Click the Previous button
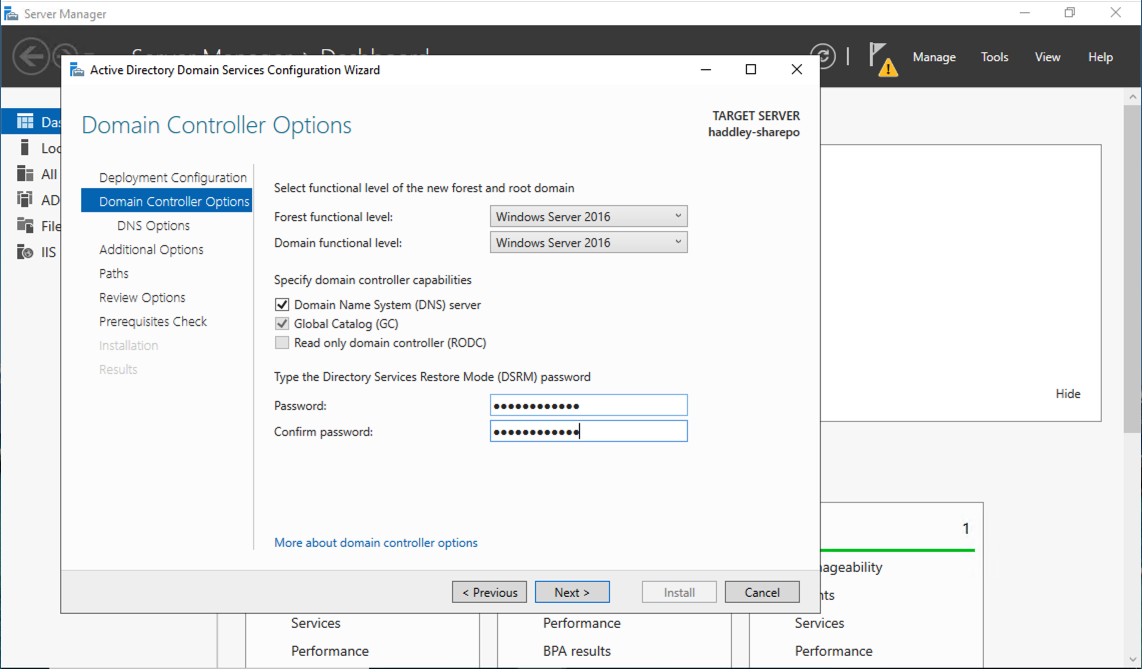This screenshot has width=1142, height=669. coord(489,593)
